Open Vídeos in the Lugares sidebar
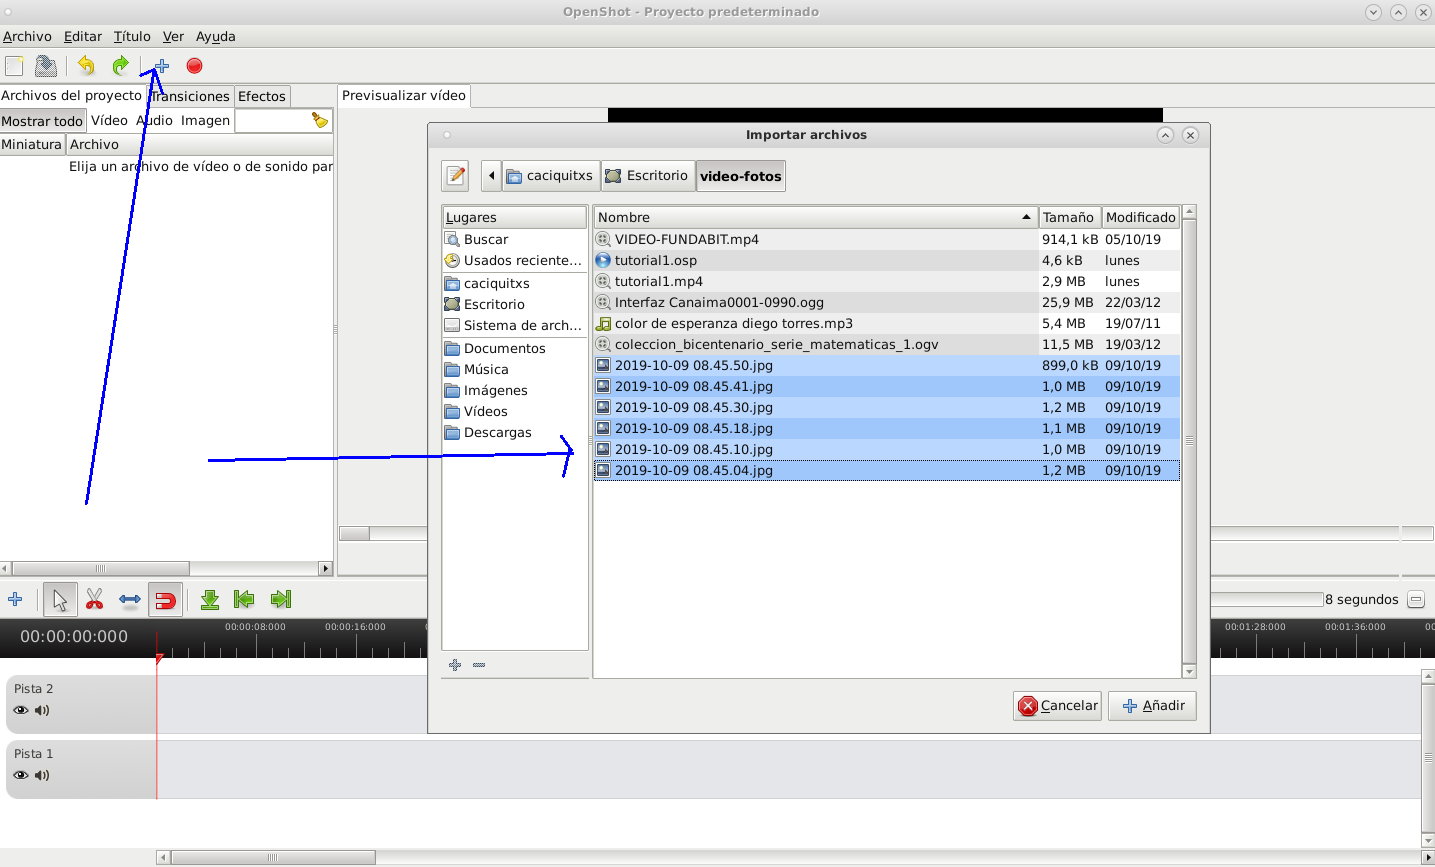1435x867 pixels. [x=515, y=412]
